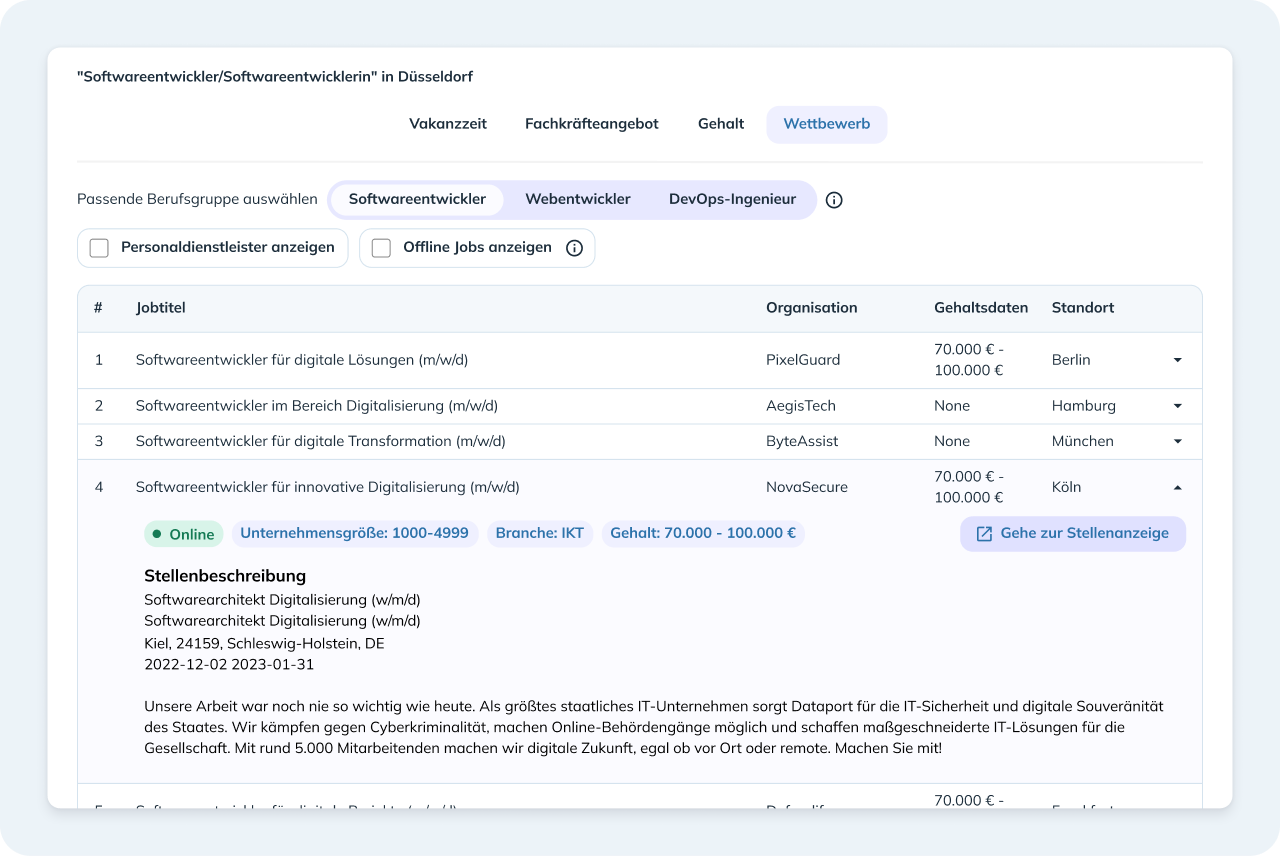Choose DevOps-Ingenieur job group

733,199
